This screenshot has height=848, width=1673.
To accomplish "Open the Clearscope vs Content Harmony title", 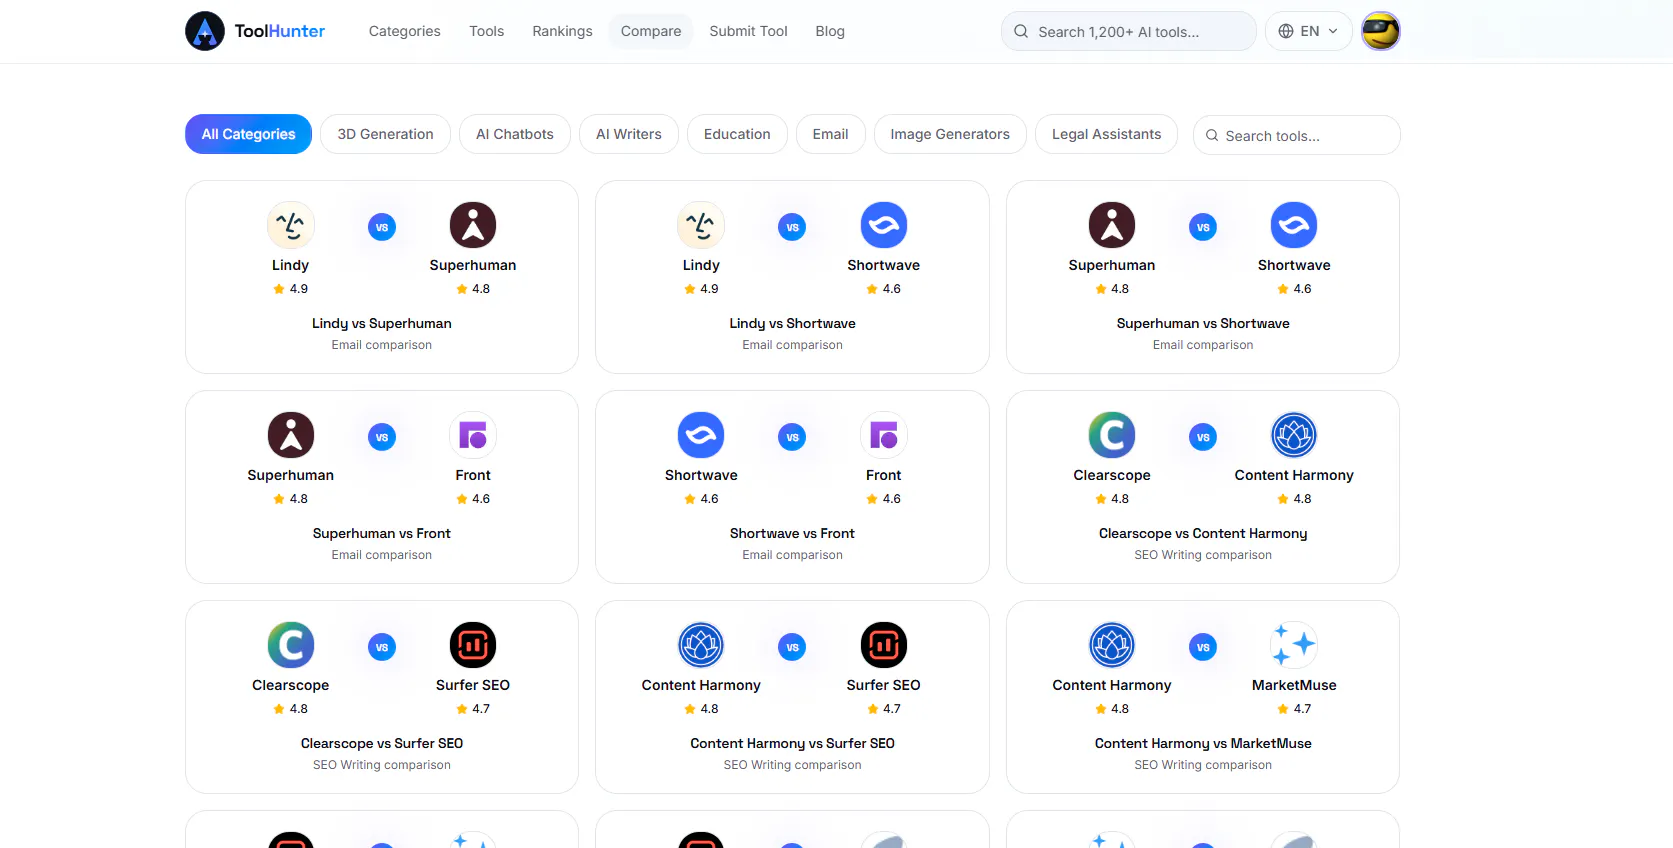I will coord(1203,533).
